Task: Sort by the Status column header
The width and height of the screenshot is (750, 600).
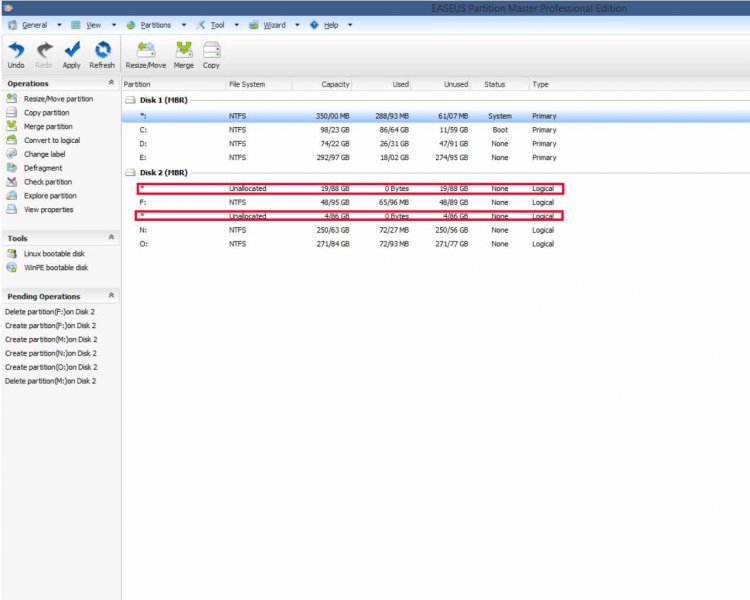Action: pos(499,84)
